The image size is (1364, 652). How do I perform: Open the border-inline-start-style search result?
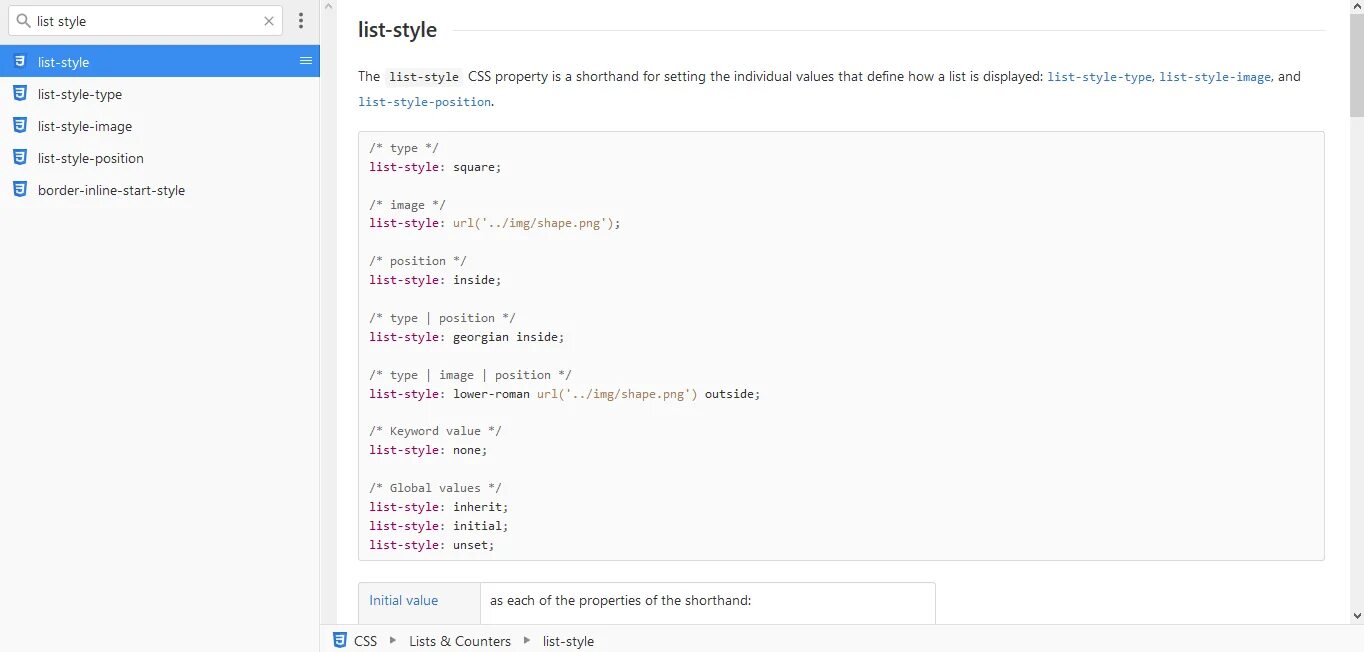click(111, 190)
